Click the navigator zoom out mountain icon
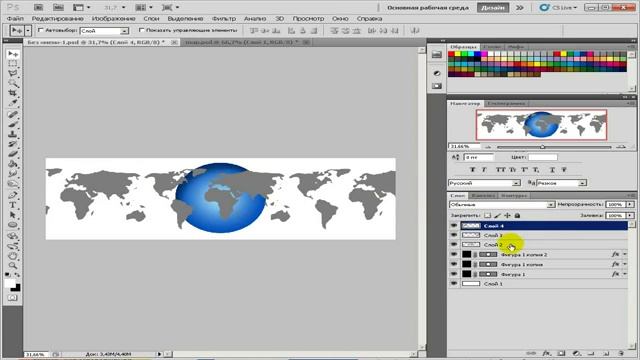Screen dimensions: 640x360 tap(488, 147)
